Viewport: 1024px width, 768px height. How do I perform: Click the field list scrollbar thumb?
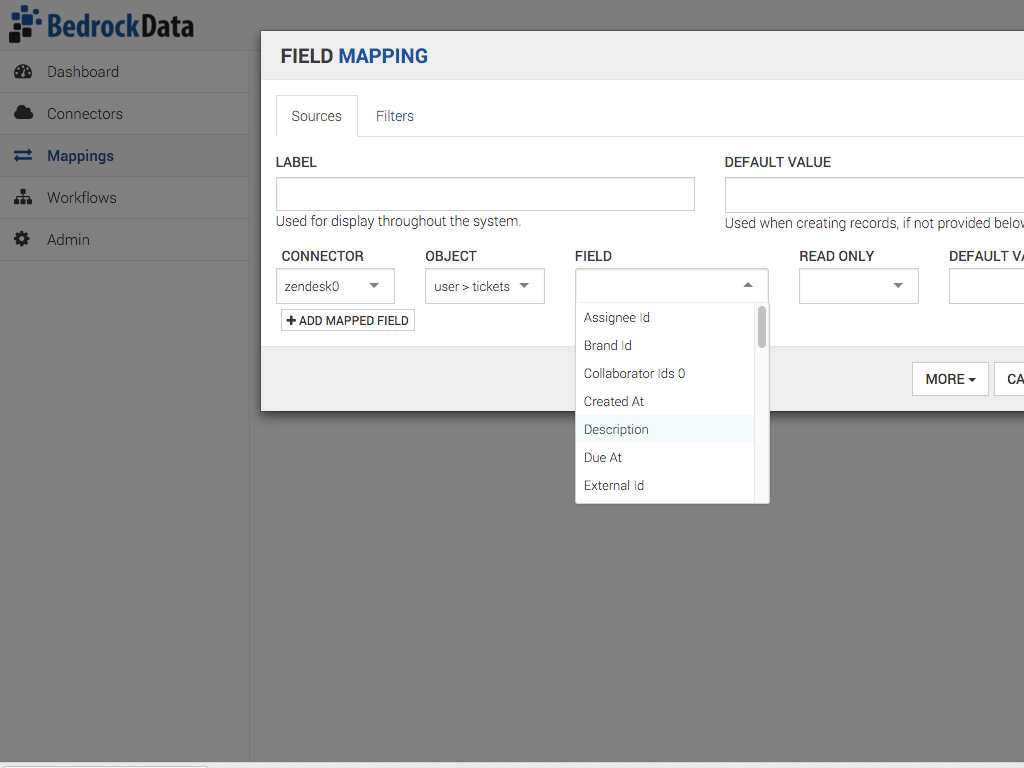coord(762,327)
